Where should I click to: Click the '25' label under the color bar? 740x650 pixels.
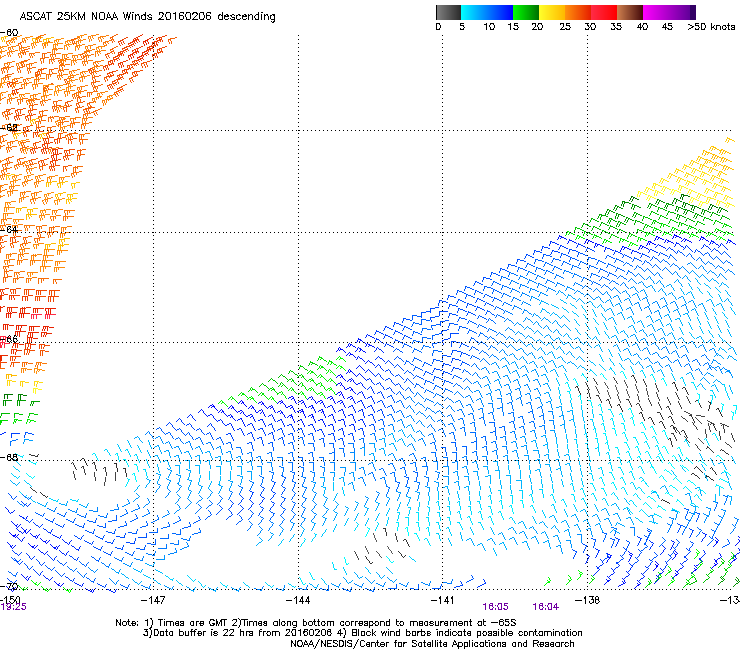(x=565, y=26)
